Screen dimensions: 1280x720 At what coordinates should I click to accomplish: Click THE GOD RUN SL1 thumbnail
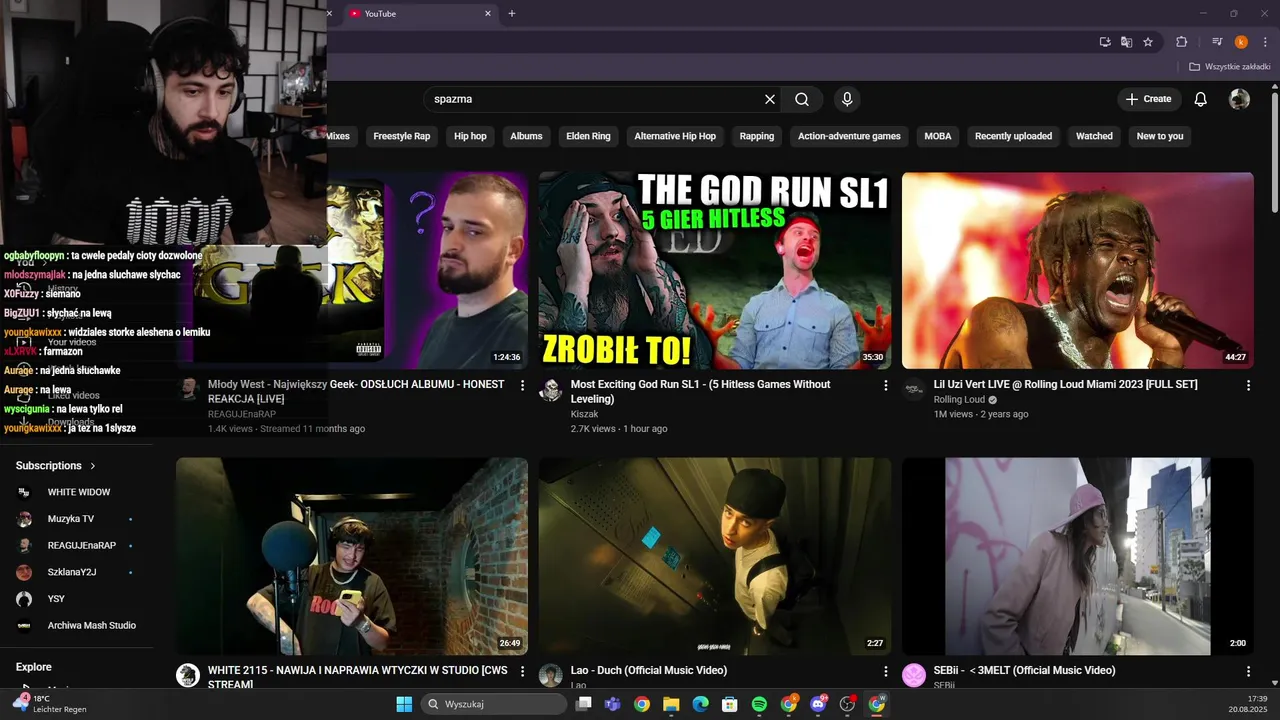click(715, 270)
